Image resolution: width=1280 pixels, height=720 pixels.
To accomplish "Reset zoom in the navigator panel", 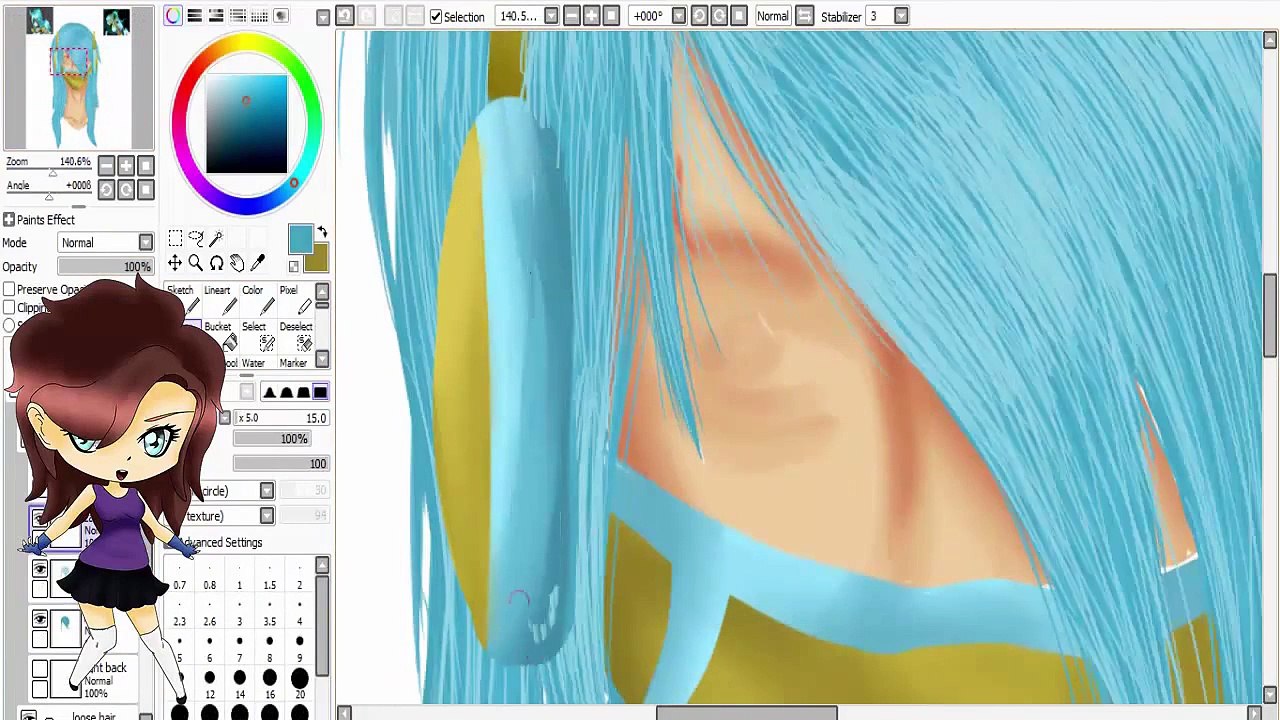I will 146,165.
